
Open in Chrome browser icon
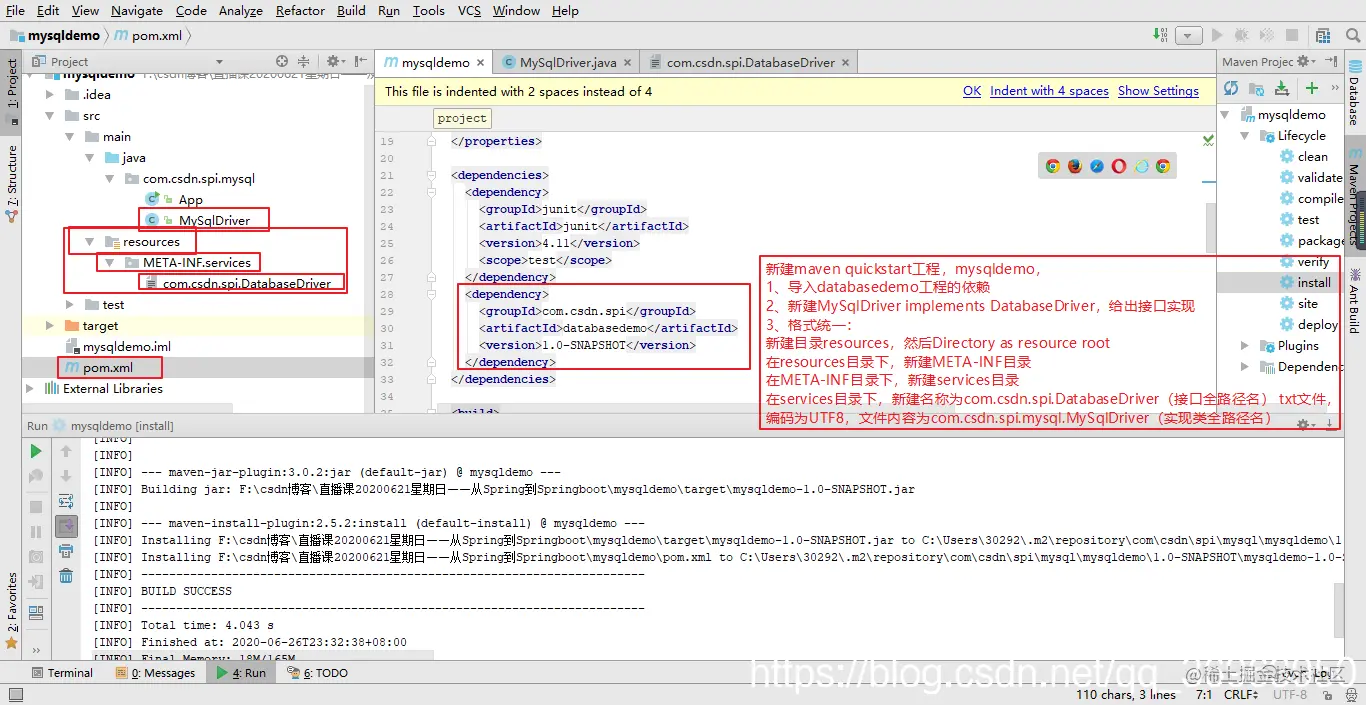(1053, 166)
